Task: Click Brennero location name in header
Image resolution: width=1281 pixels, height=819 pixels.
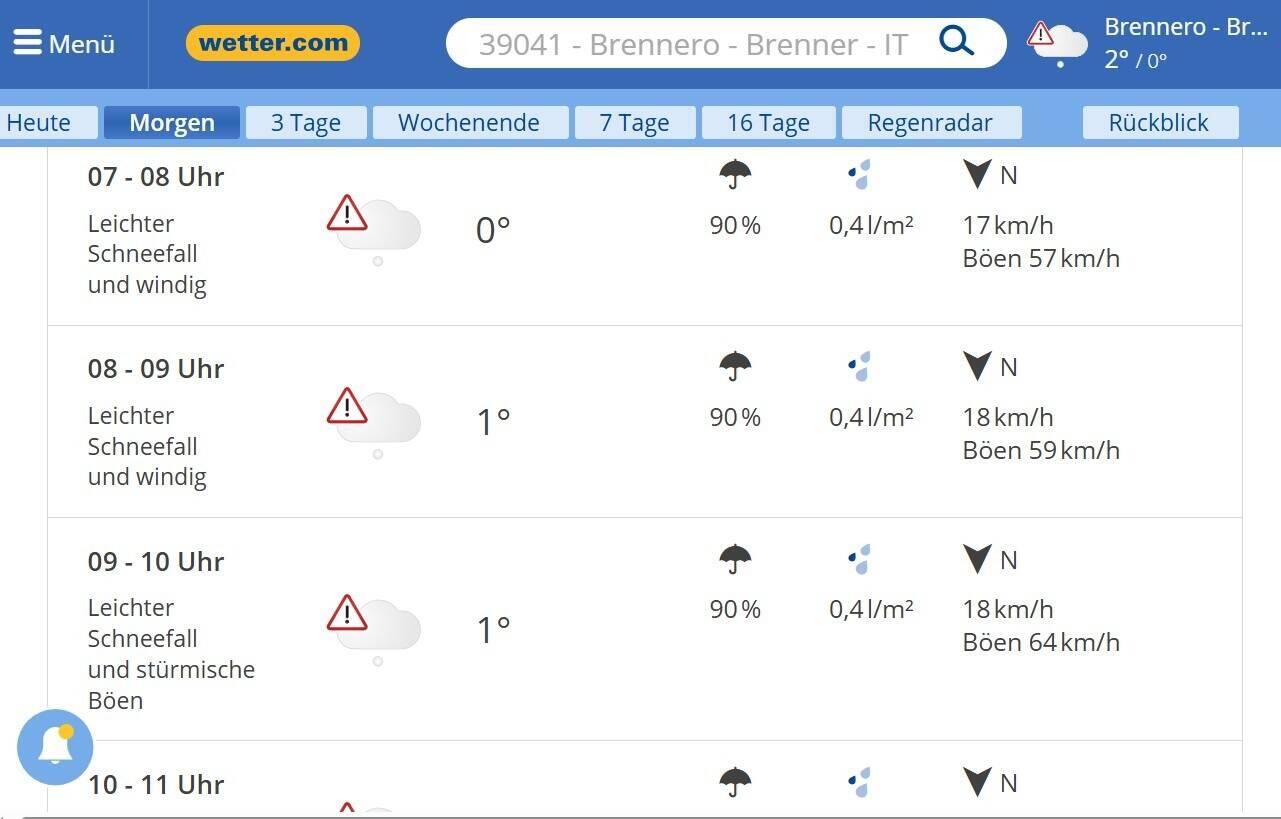Action: click(x=1185, y=27)
